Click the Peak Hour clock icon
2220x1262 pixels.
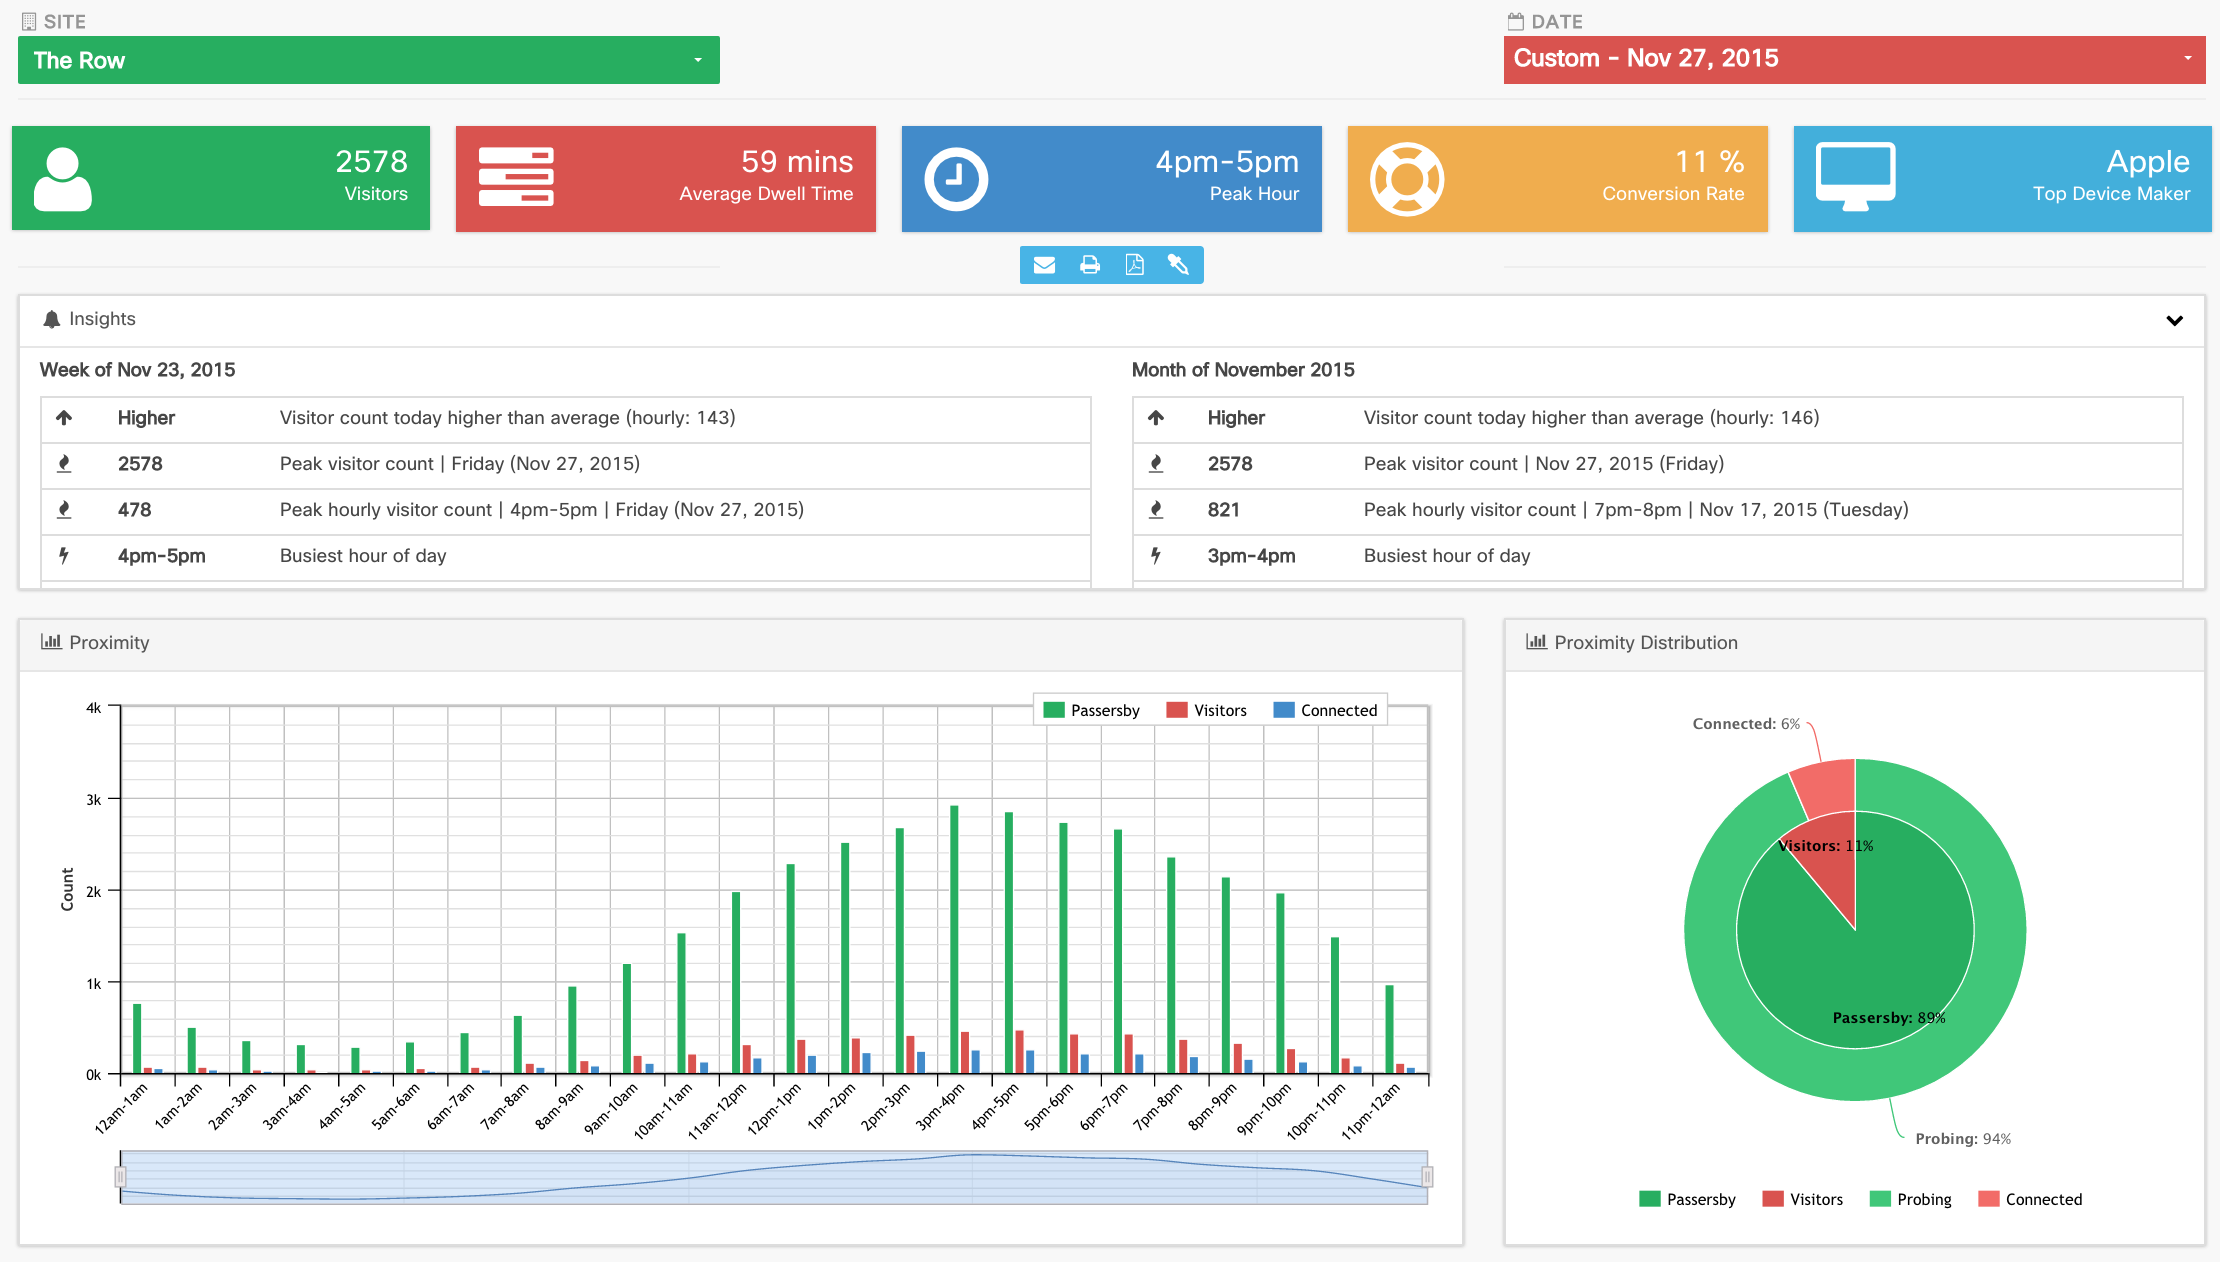[x=955, y=179]
